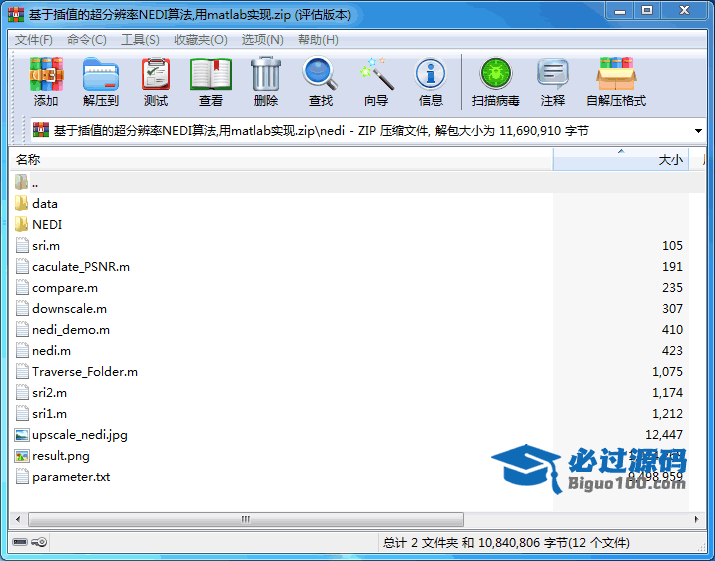Image resolution: width=715 pixels, height=561 pixels.
Task: Open the Help (帮助) menu
Action: click(x=318, y=40)
